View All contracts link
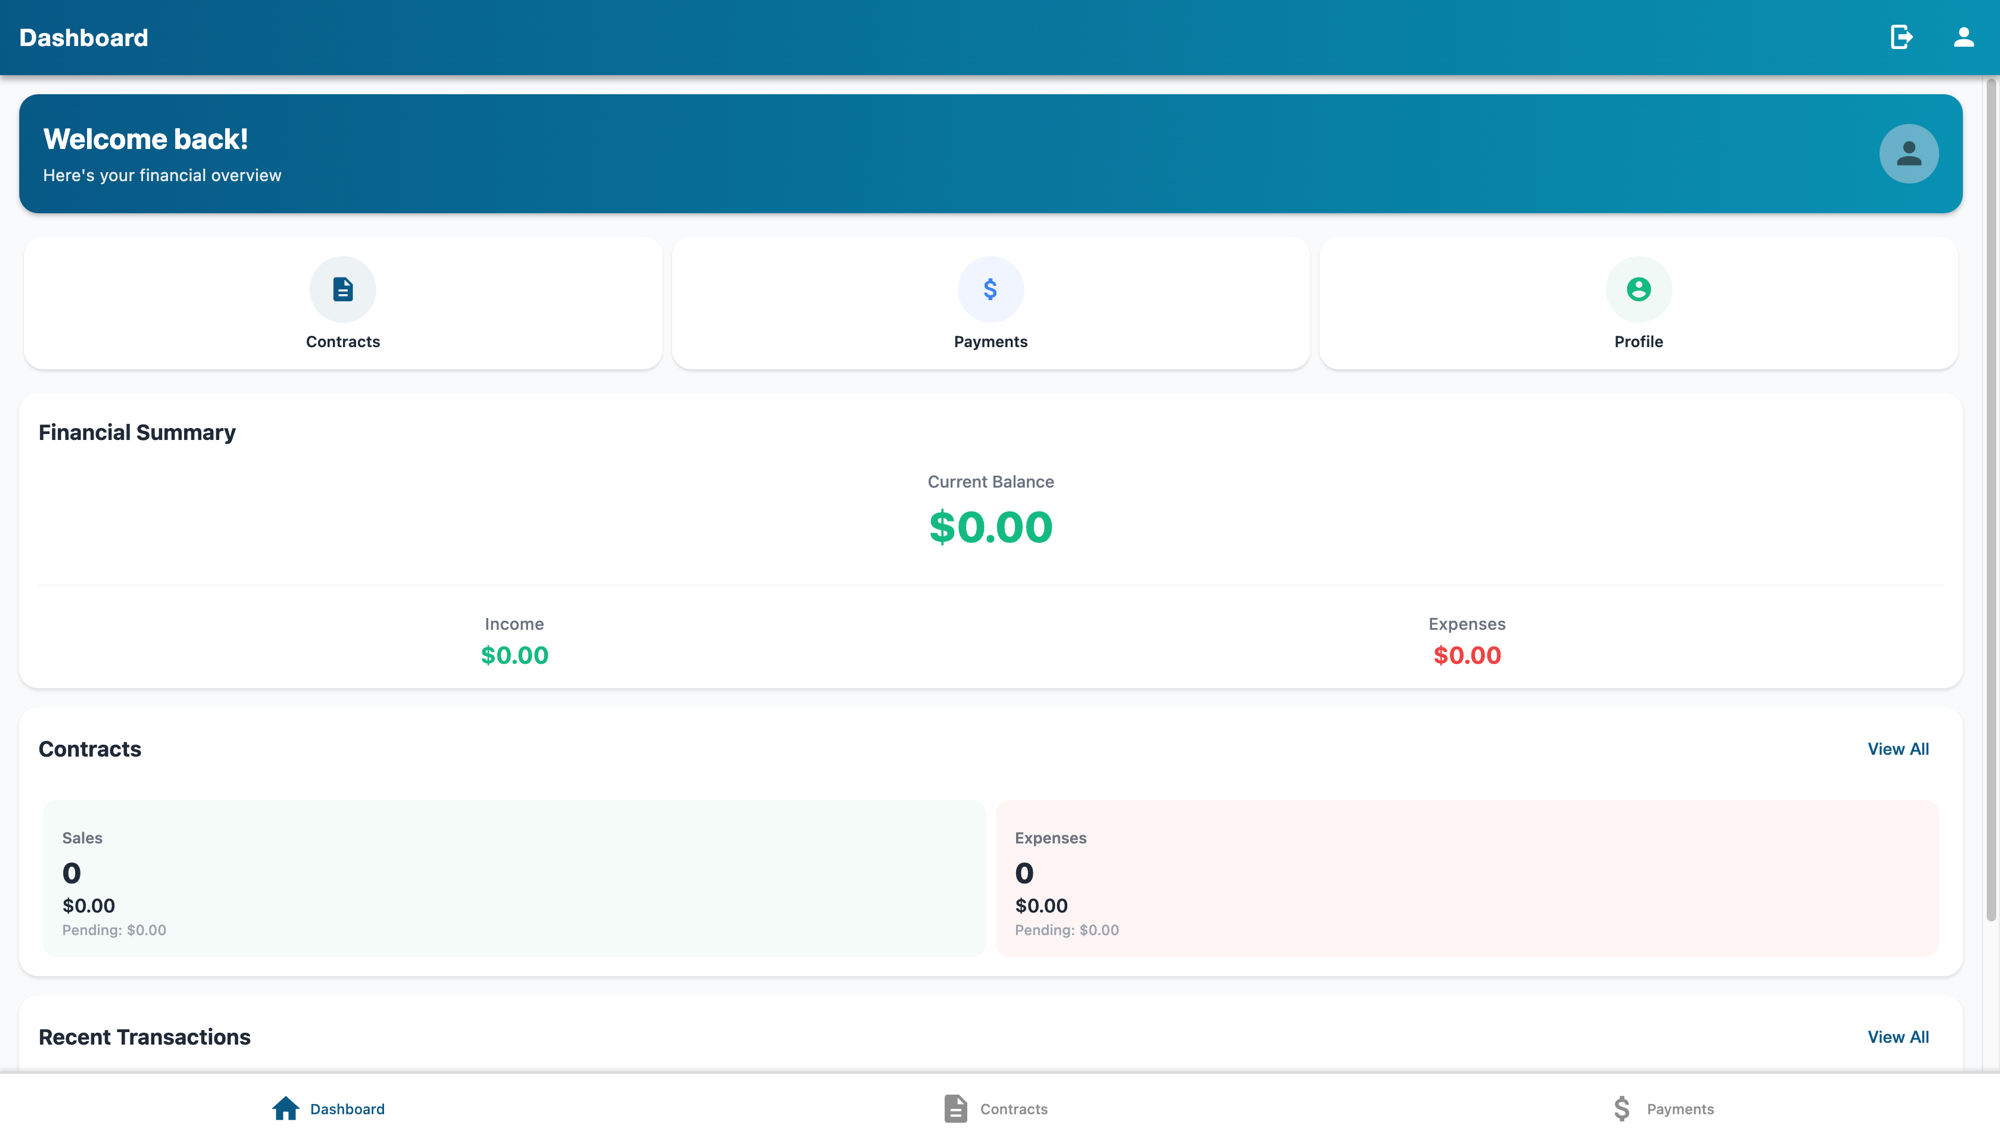 point(1898,749)
